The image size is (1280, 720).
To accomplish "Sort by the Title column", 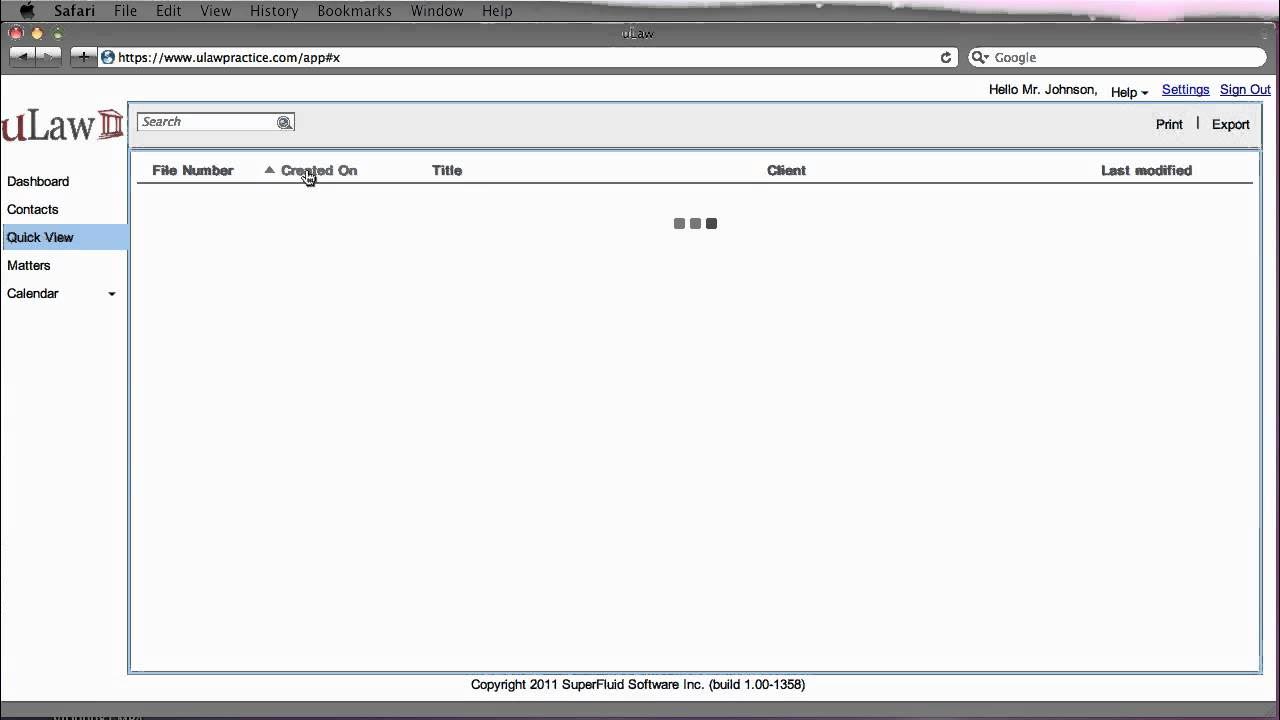I will coord(447,170).
